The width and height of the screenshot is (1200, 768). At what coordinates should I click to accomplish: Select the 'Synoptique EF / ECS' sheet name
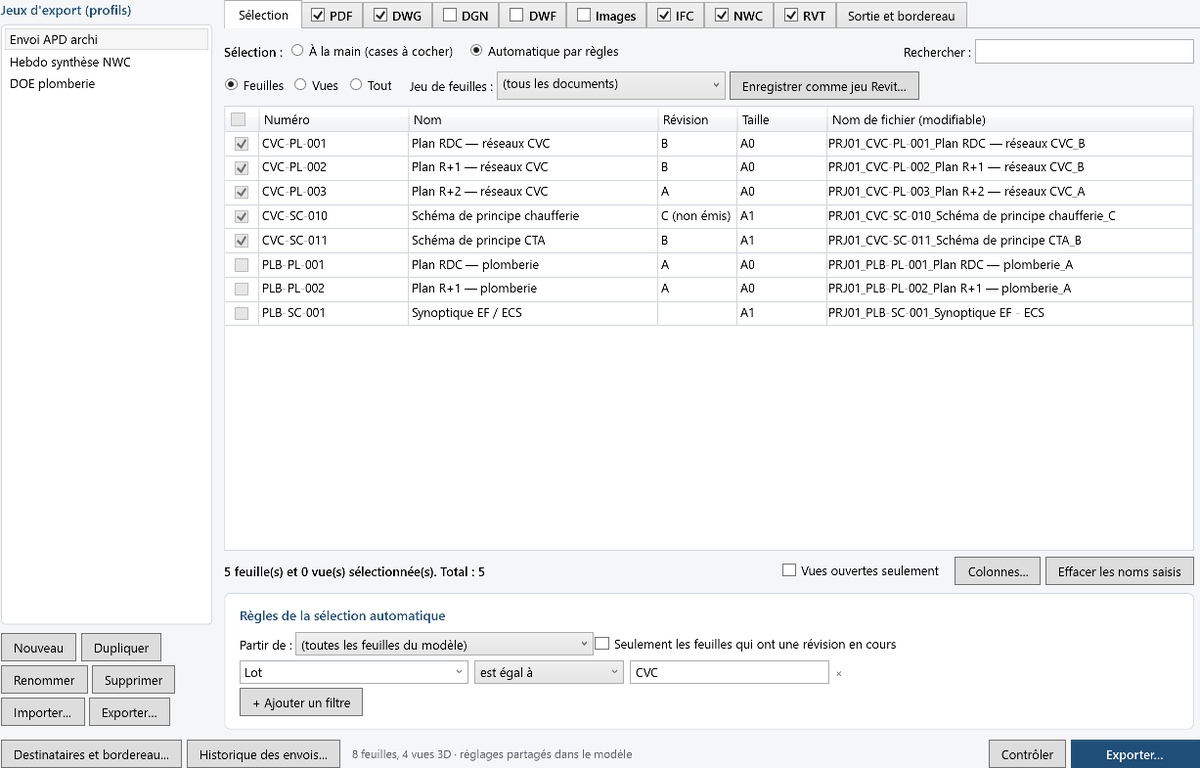(467, 313)
